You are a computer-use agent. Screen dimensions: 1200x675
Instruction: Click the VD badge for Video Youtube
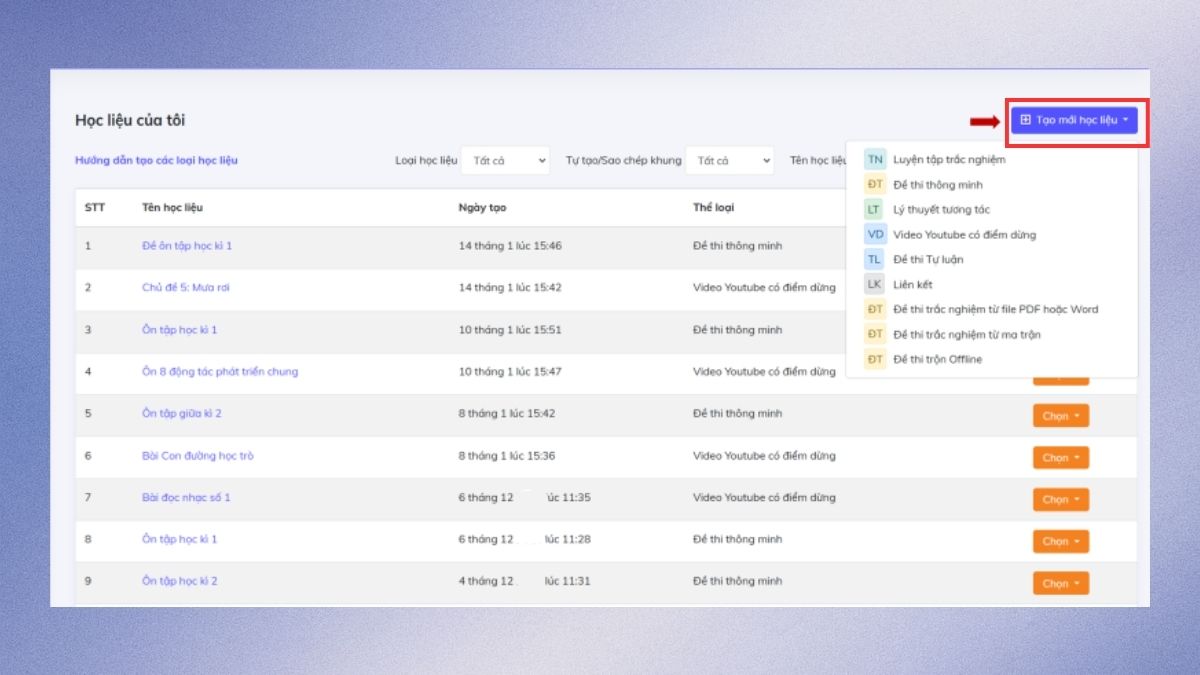pos(875,234)
